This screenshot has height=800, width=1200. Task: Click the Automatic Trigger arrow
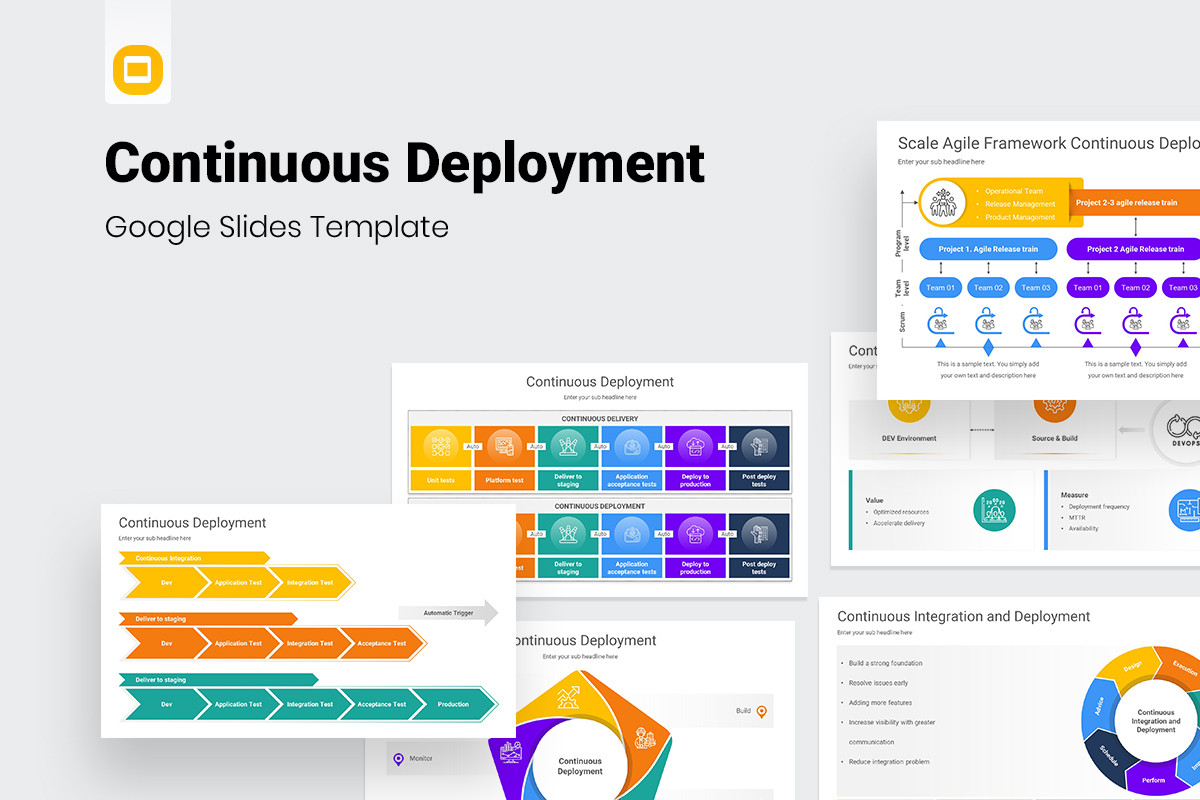[x=450, y=614]
